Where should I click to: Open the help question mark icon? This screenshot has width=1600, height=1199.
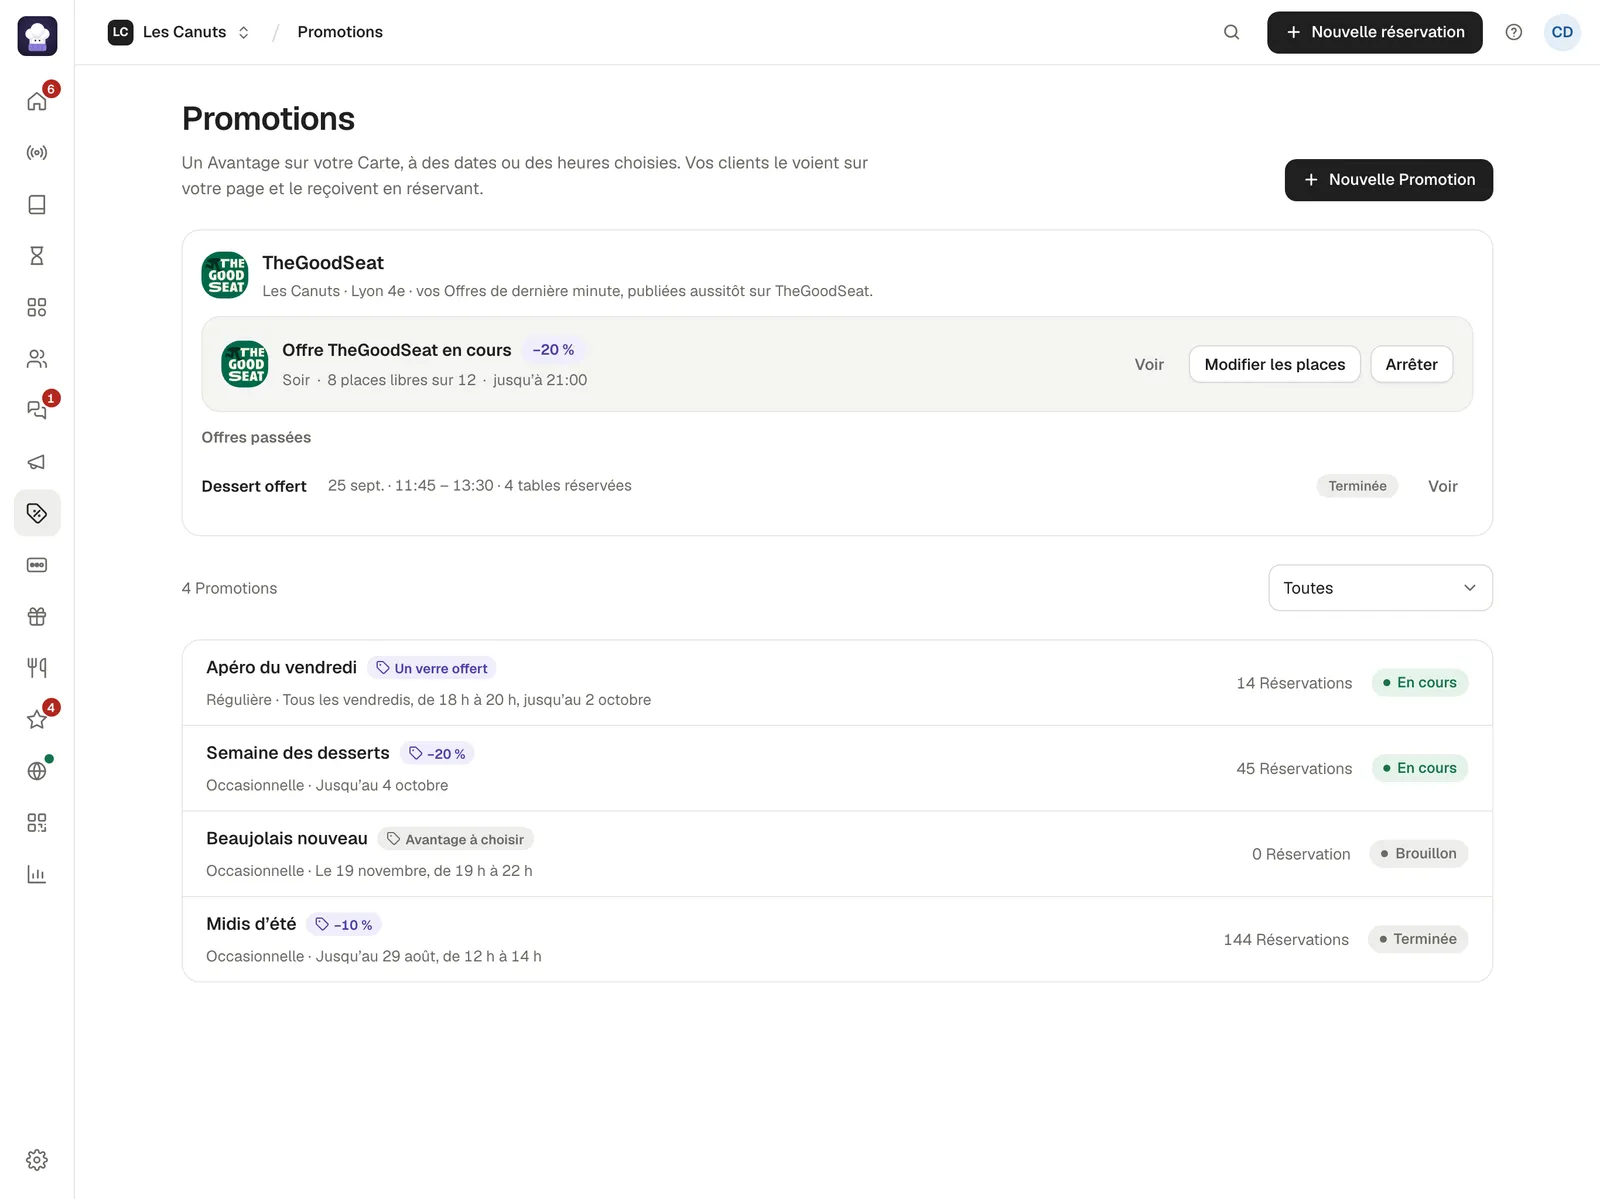1514,32
